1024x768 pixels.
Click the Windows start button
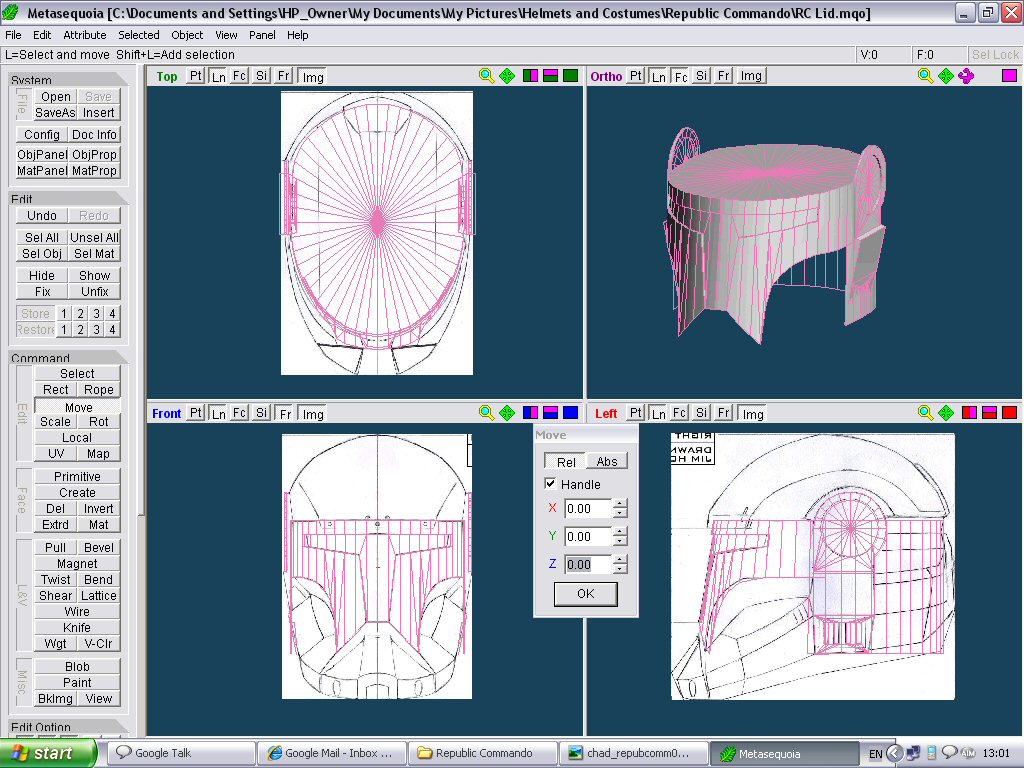48,754
